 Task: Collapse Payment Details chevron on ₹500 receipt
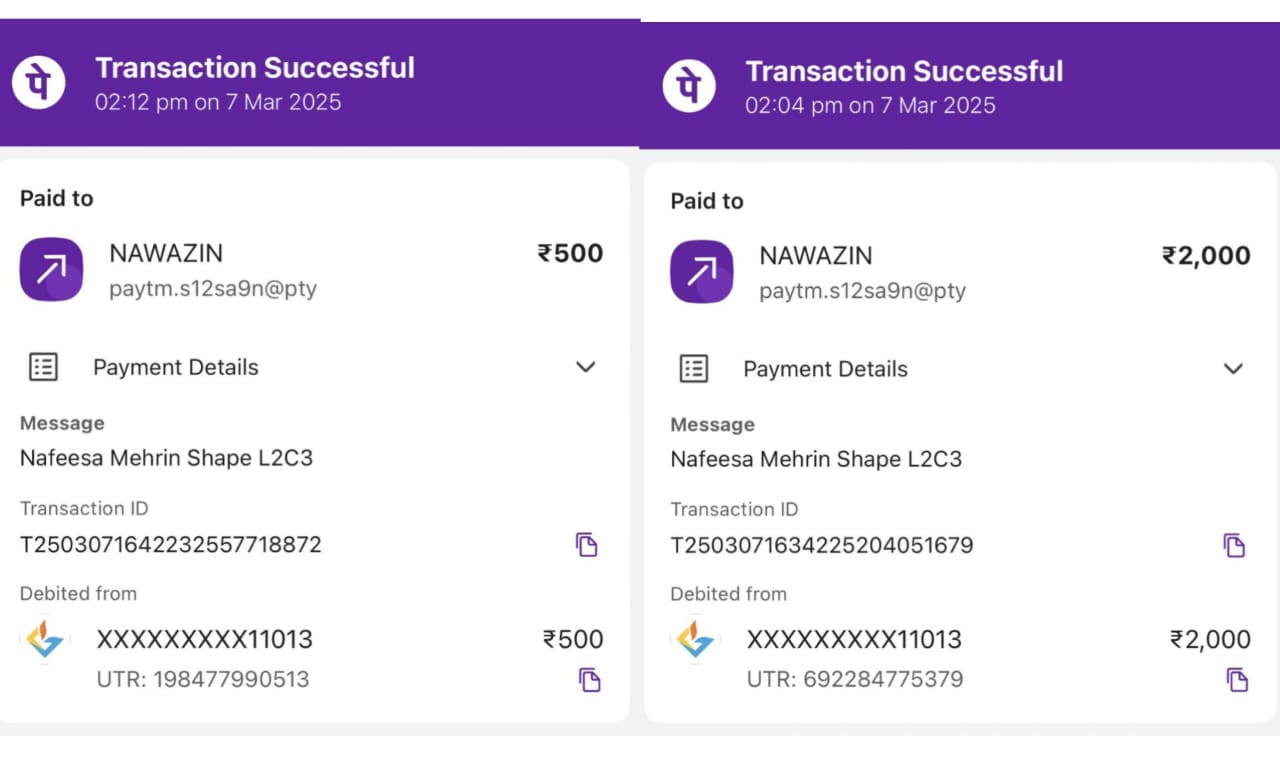[586, 367]
